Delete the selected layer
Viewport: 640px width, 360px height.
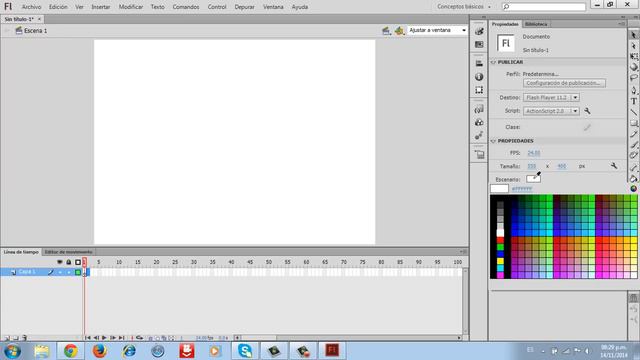(24, 338)
